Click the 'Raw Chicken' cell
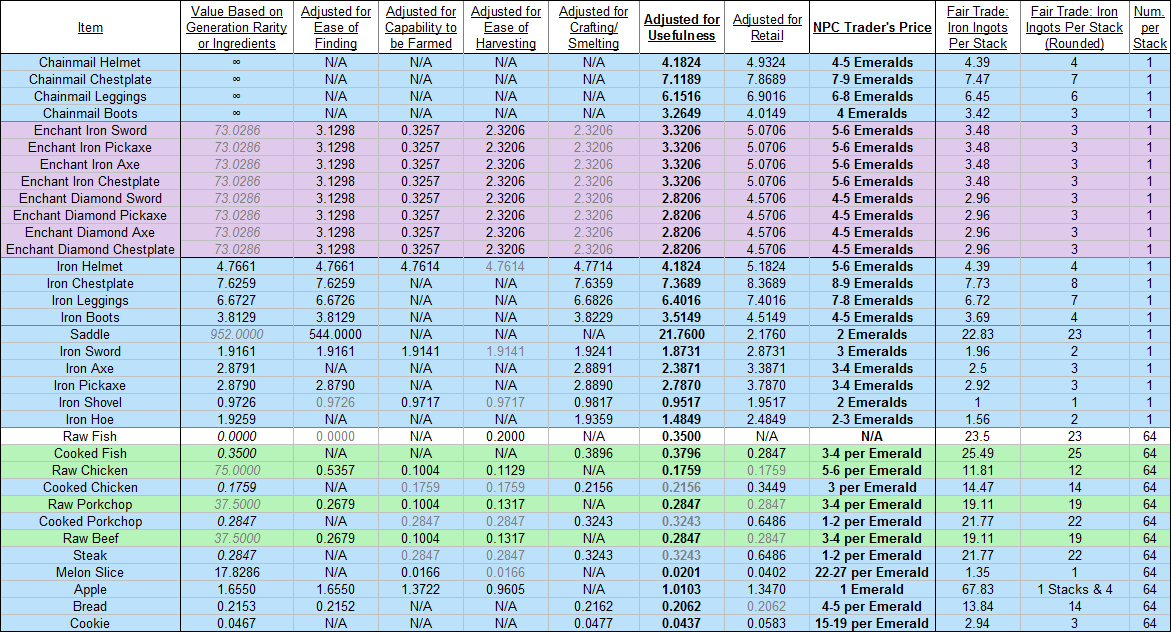The image size is (1171, 632). (x=90, y=471)
